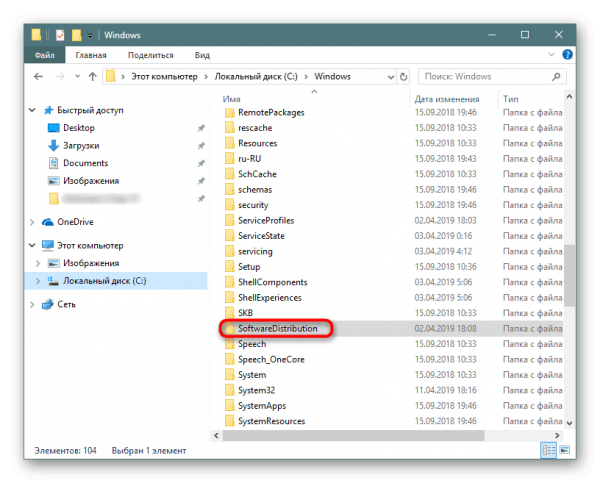Select the servicing folder name
This screenshot has height=483, width=600.
tap(255, 251)
